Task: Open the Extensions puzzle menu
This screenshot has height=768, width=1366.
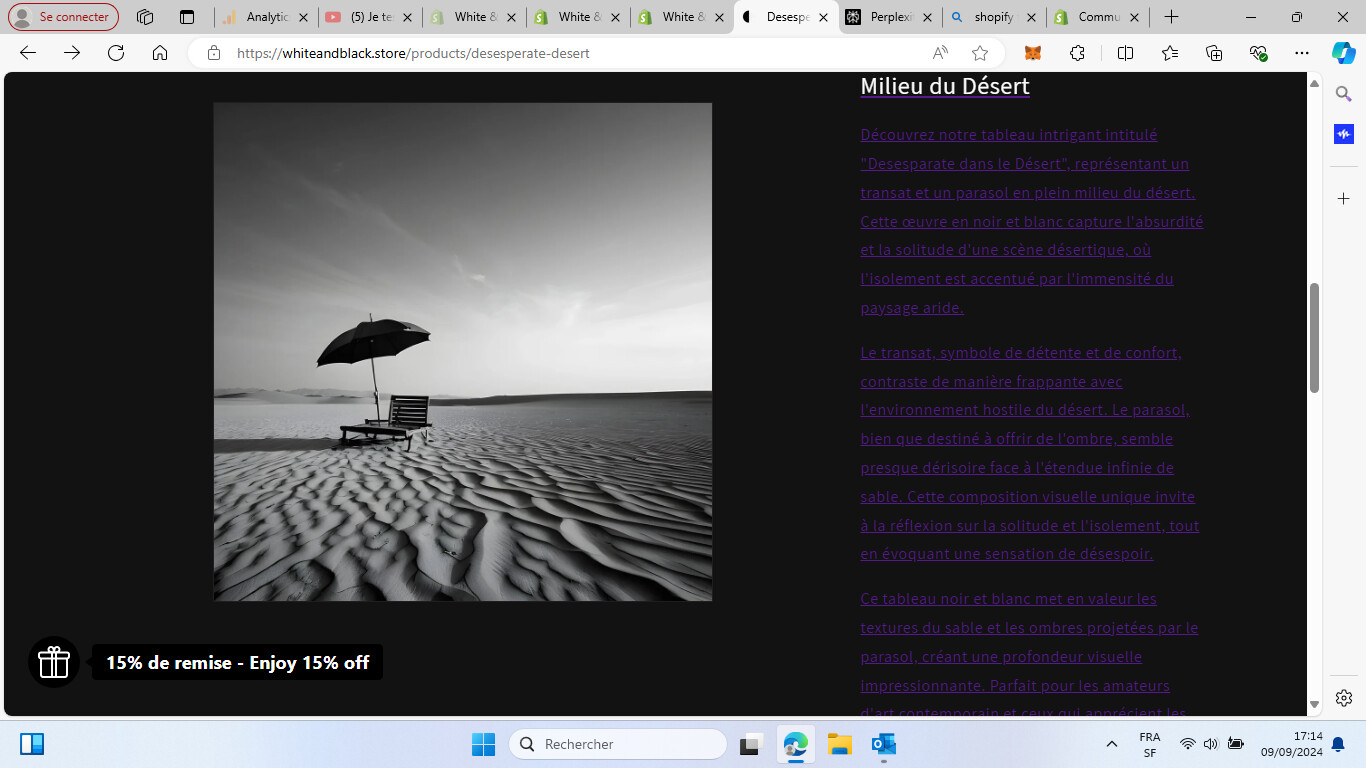Action: pyautogui.click(x=1077, y=53)
